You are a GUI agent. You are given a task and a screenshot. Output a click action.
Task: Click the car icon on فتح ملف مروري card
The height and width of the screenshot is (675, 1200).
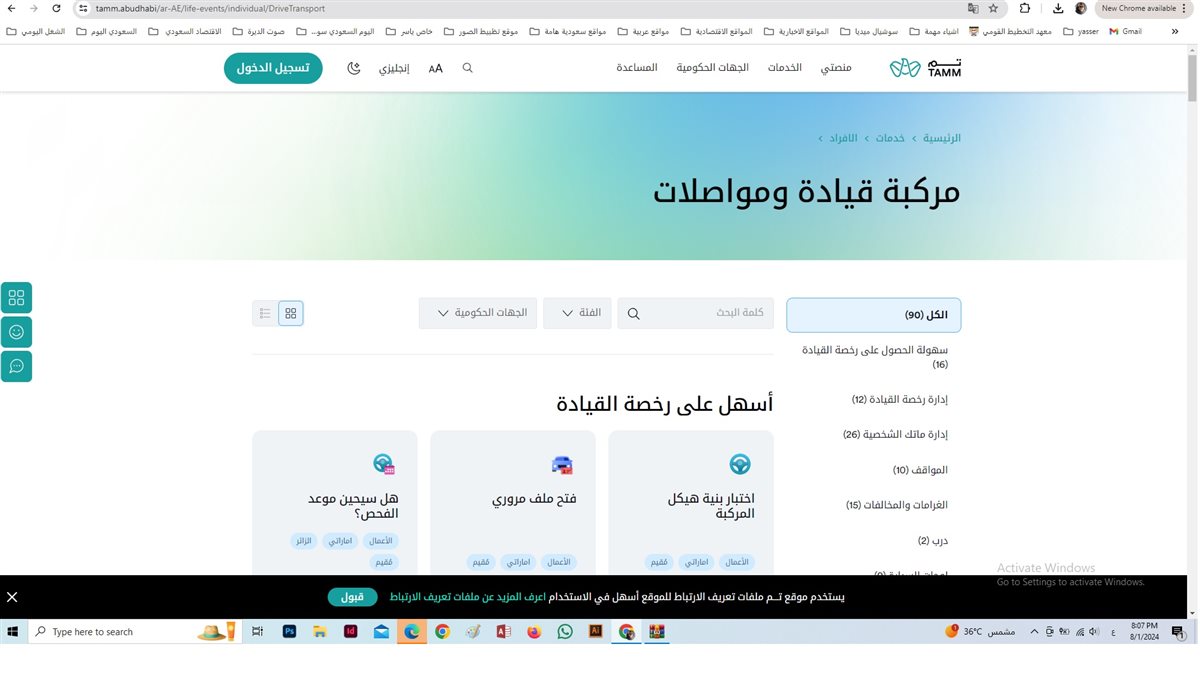point(562,464)
